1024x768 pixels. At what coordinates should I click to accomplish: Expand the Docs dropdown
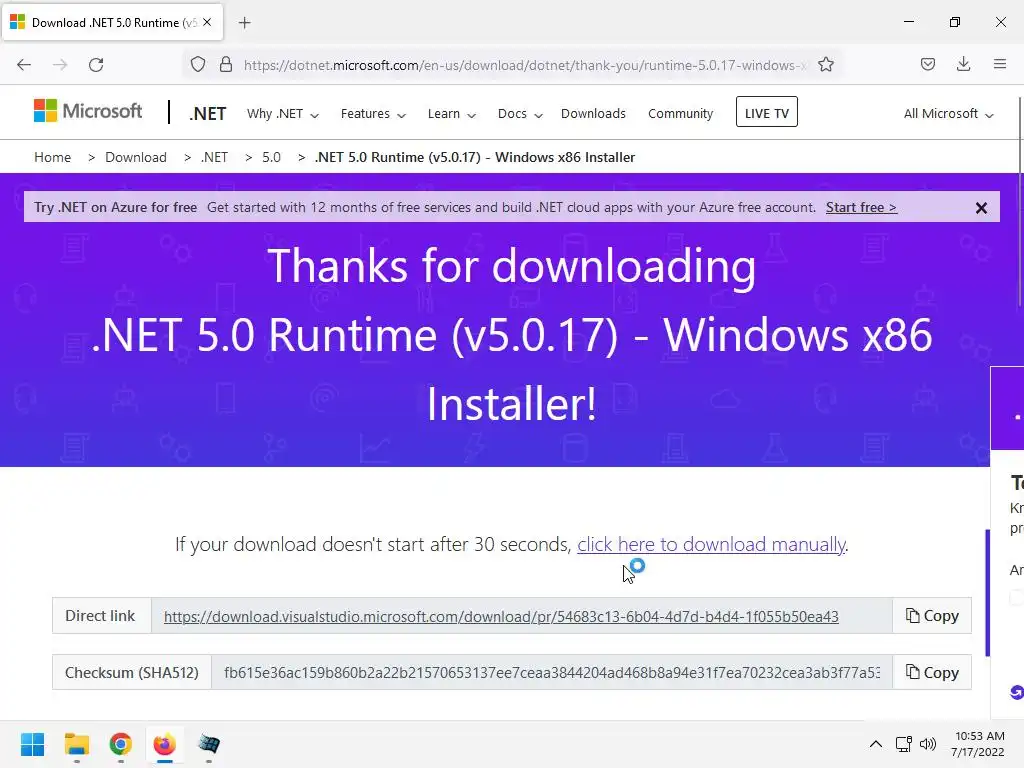pyautogui.click(x=520, y=114)
